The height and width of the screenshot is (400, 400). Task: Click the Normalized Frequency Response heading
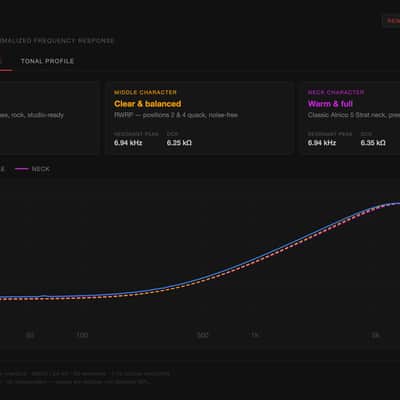point(57,41)
